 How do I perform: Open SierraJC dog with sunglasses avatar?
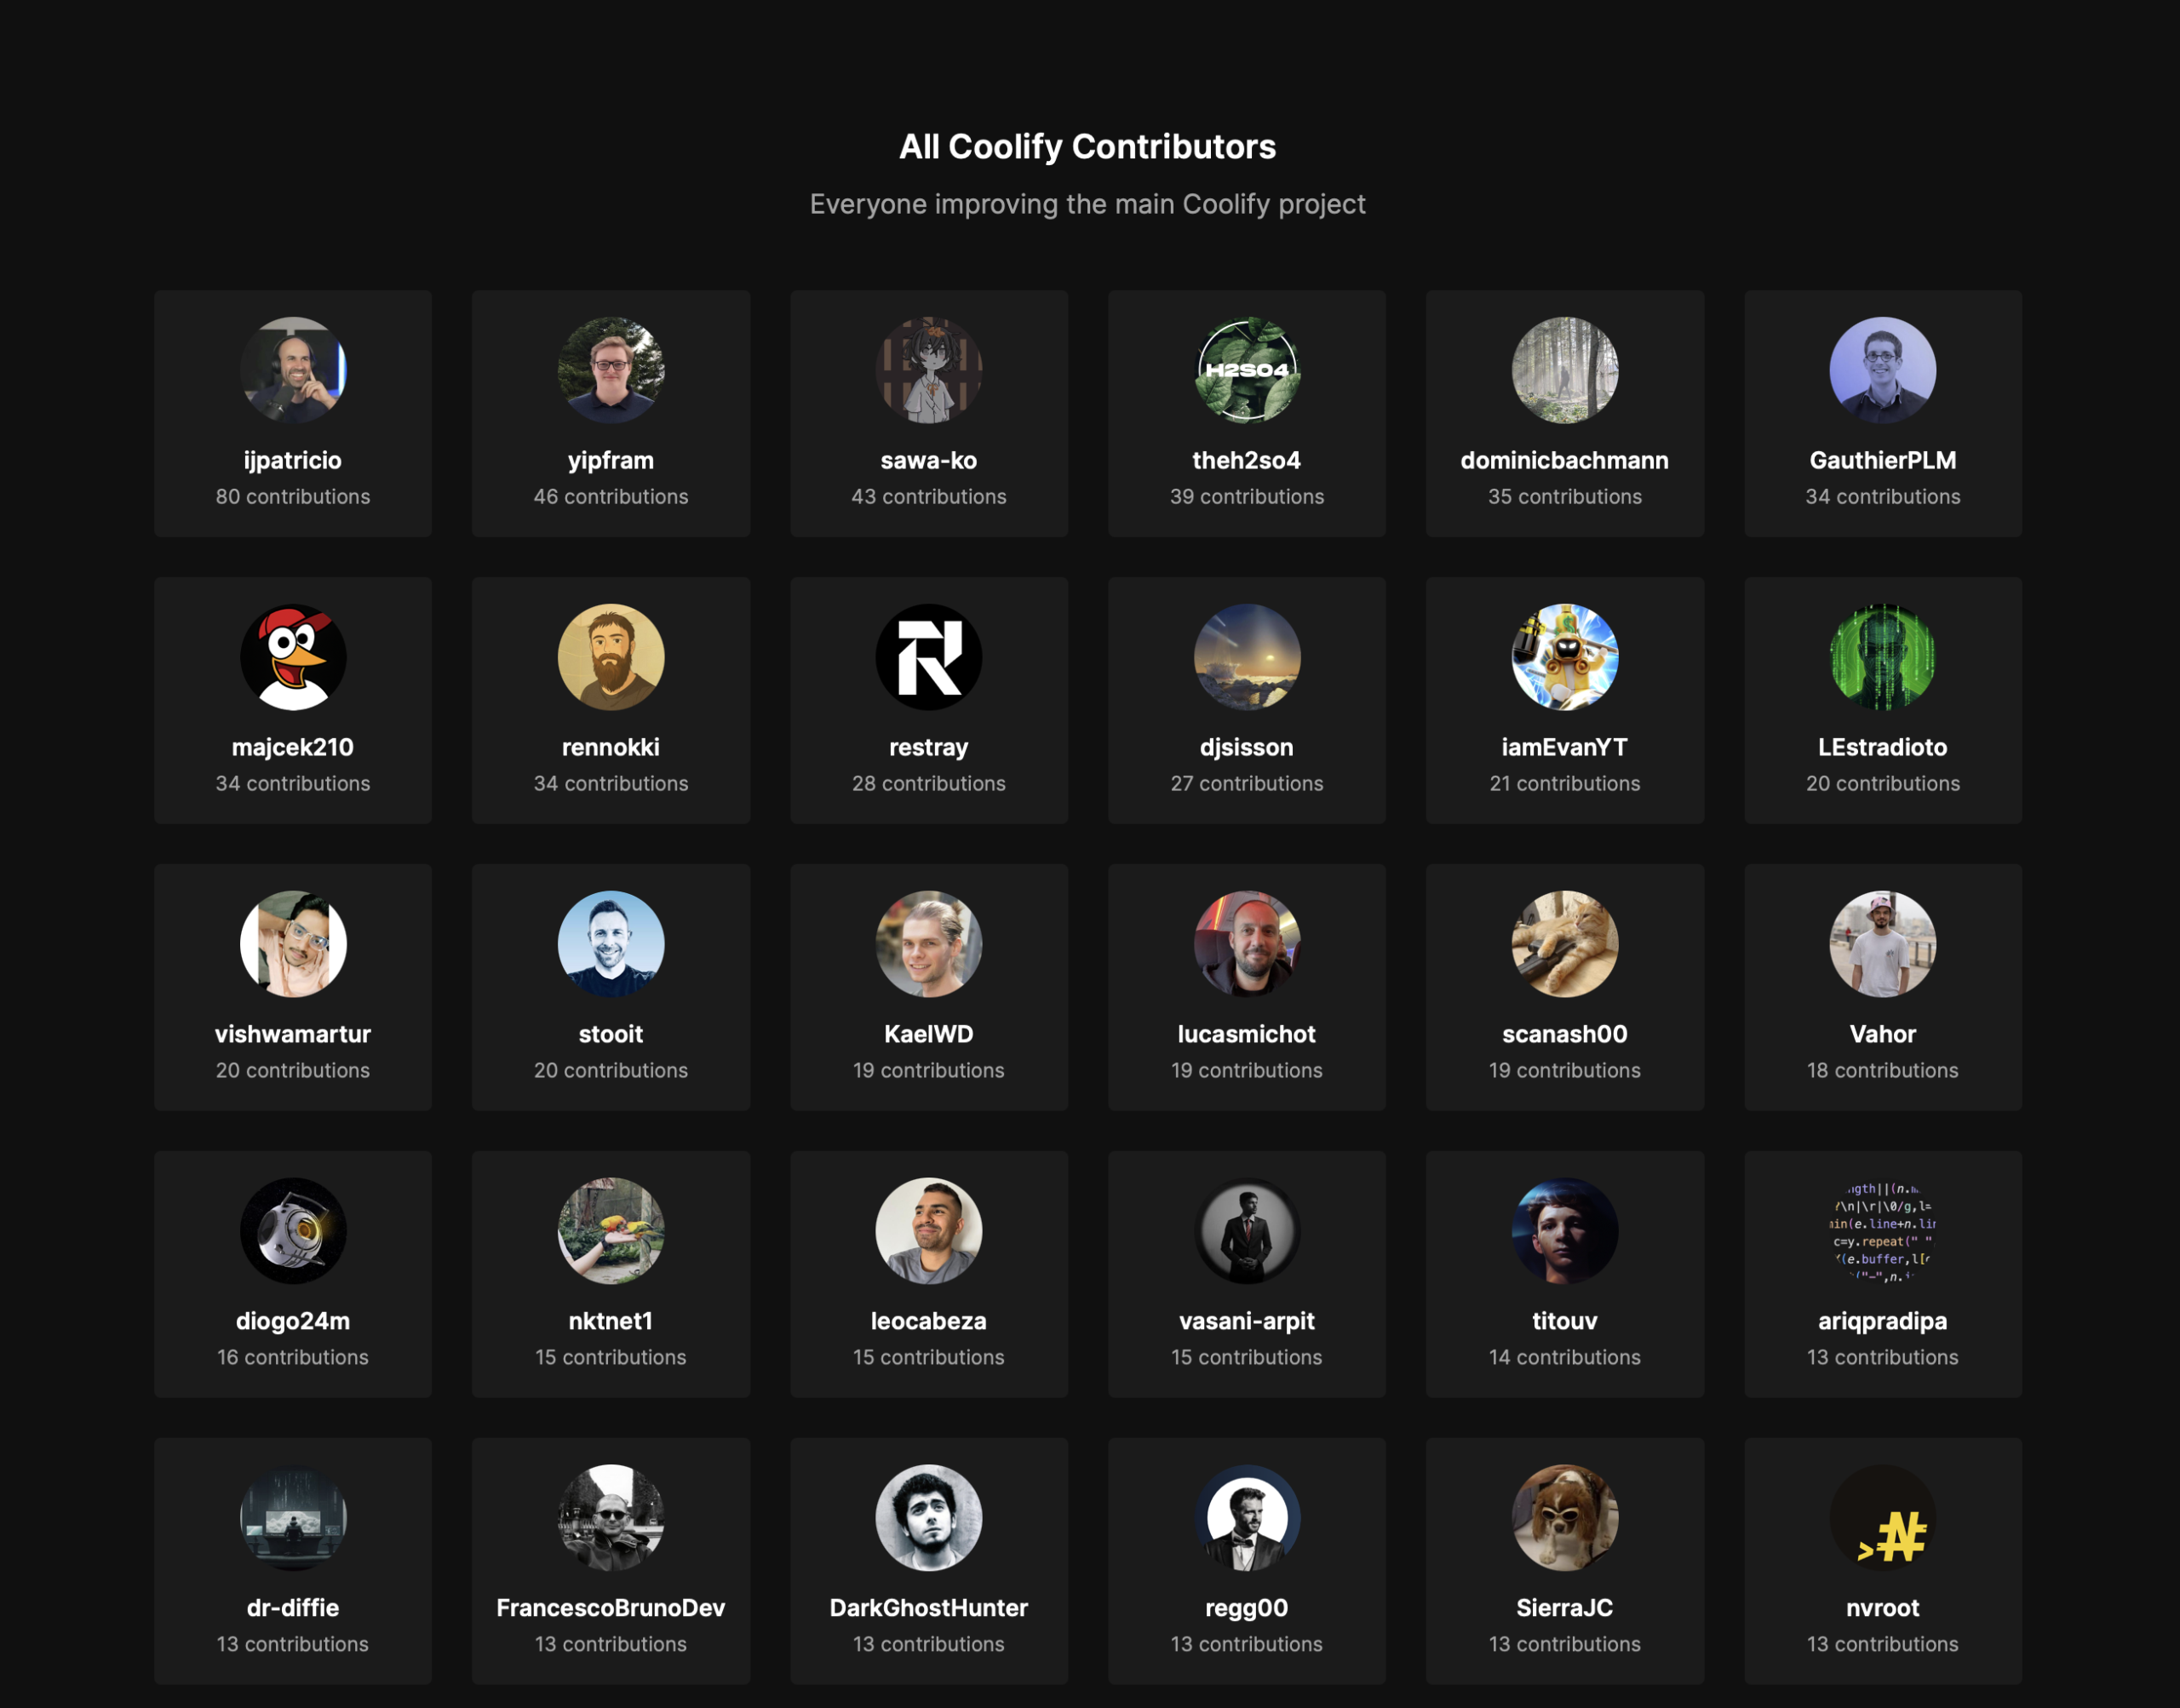pos(1564,1517)
